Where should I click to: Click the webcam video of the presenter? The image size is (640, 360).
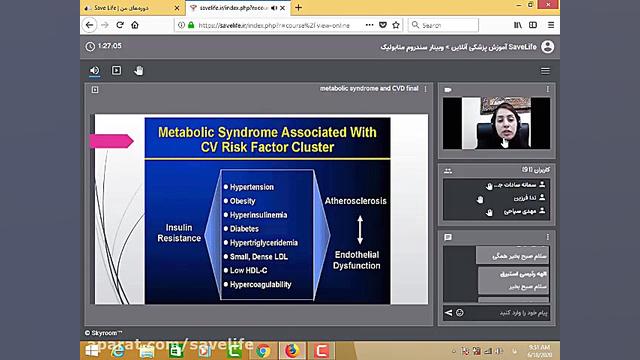pyautogui.click(x=496, y=123)
